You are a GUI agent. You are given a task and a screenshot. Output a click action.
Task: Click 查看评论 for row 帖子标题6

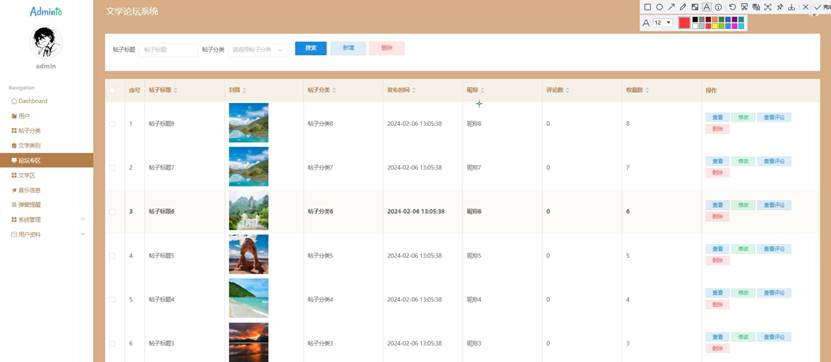coord(774,206)
